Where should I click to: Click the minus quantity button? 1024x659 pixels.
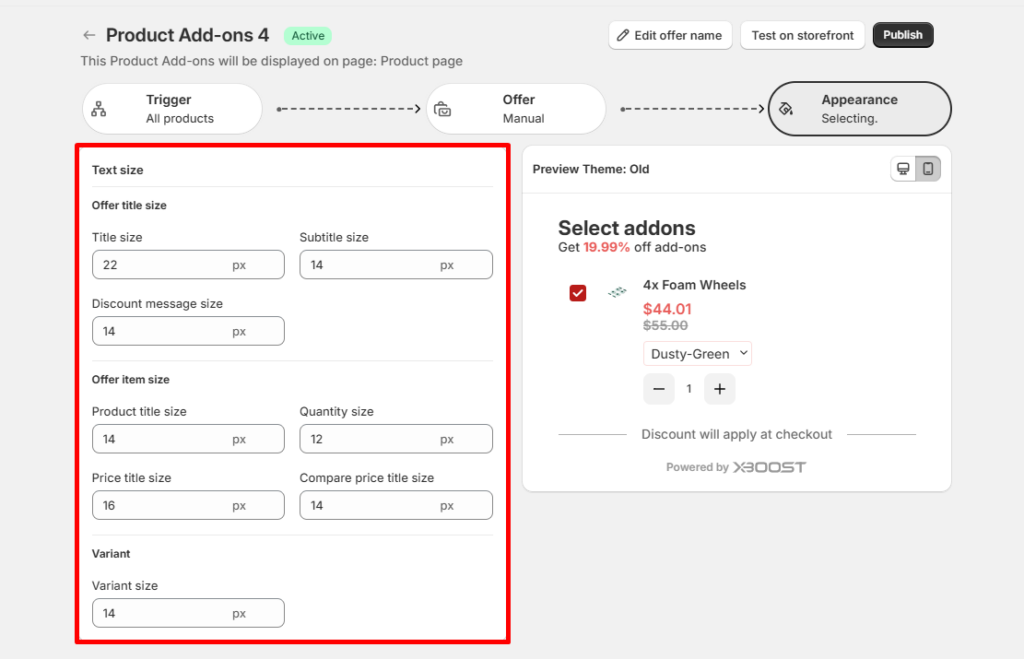[x=658, y=389]
